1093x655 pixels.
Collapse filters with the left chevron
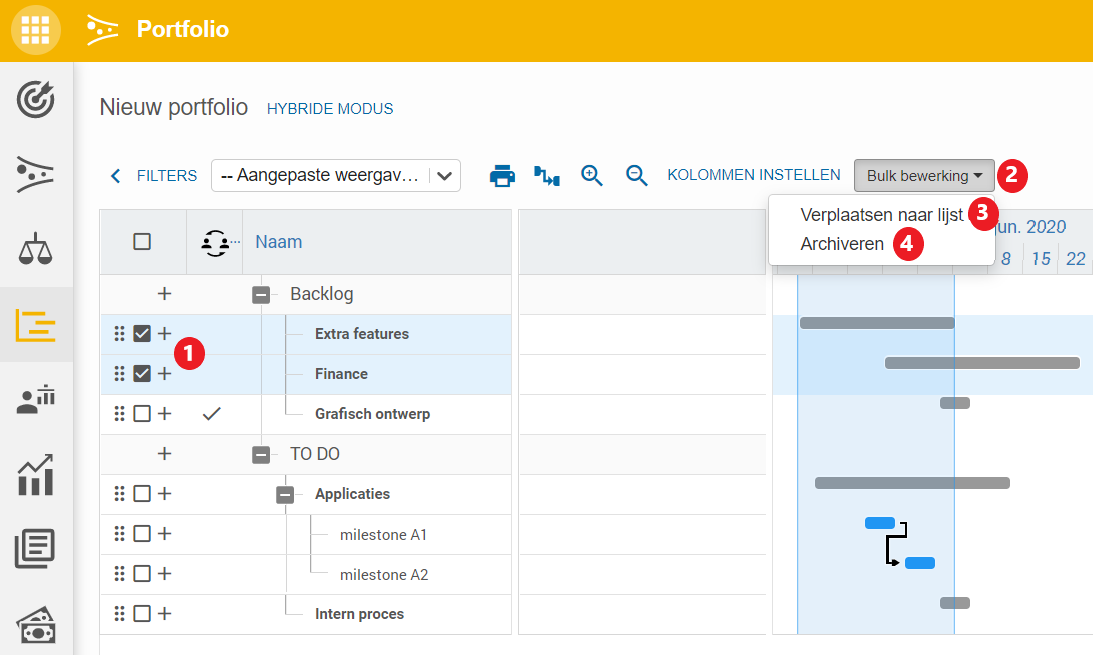click(x=116, y=176)
